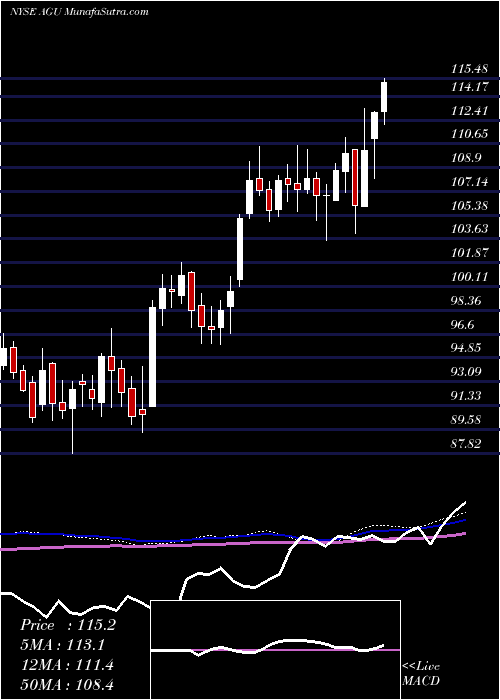This screenshot has height=700, width=500.
Task: Click the 50MA : 108.4 readout
Action: (68, 685)
